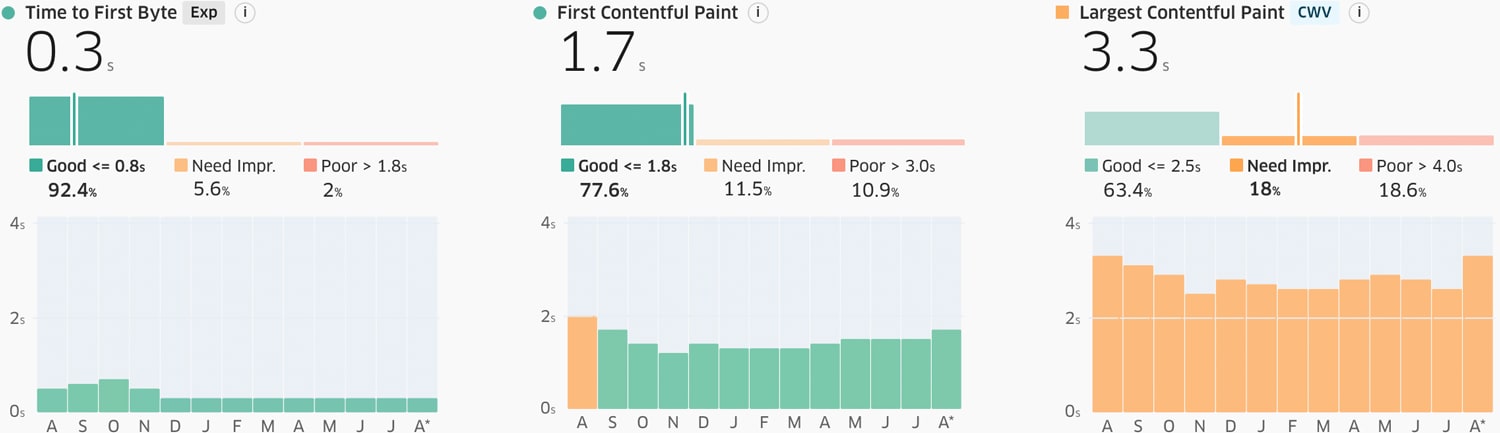The width and height of the screenshot is (1500, 433).
Task: Click Largest Contentful Paint orange square indicator
Action: [x=1062, y=13]
